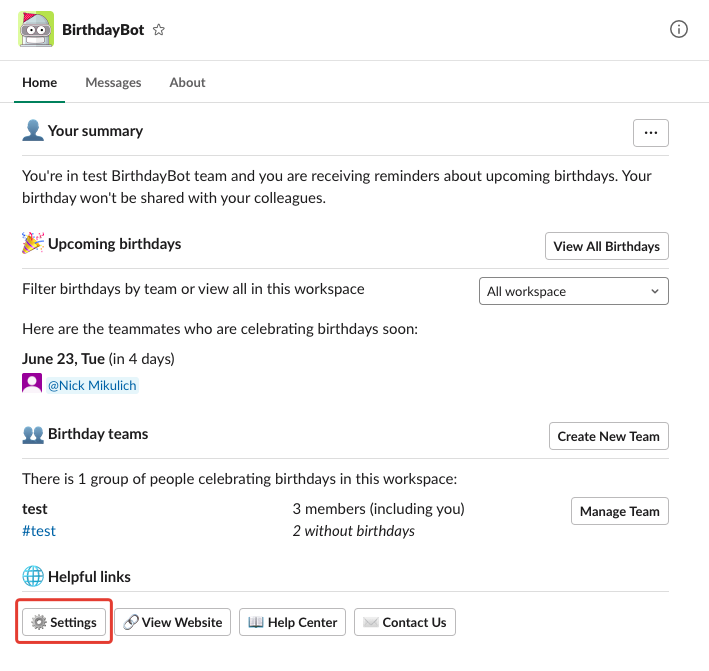This screenshot has height=671, width=709.
Task: Open the summary three-dot overflow menu
Action: [650, 132]
